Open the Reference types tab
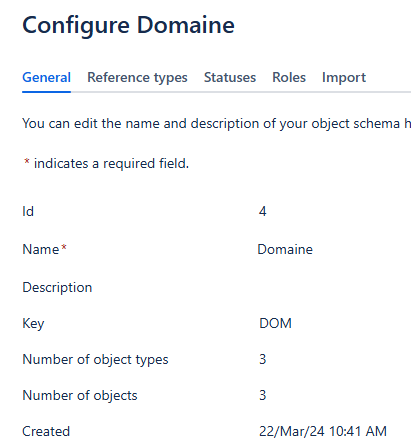This screenshot has height=446, width=411. (137, 78)
